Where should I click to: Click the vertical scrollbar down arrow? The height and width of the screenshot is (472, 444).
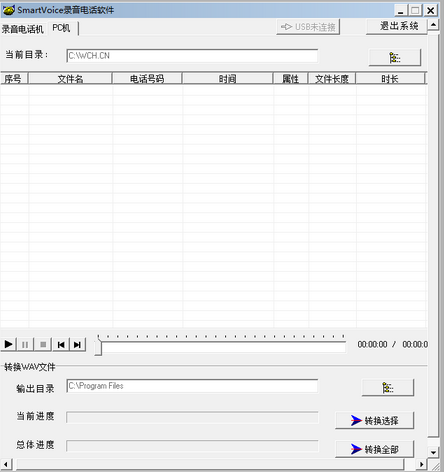pyautogui.click(x=433, y=452)
